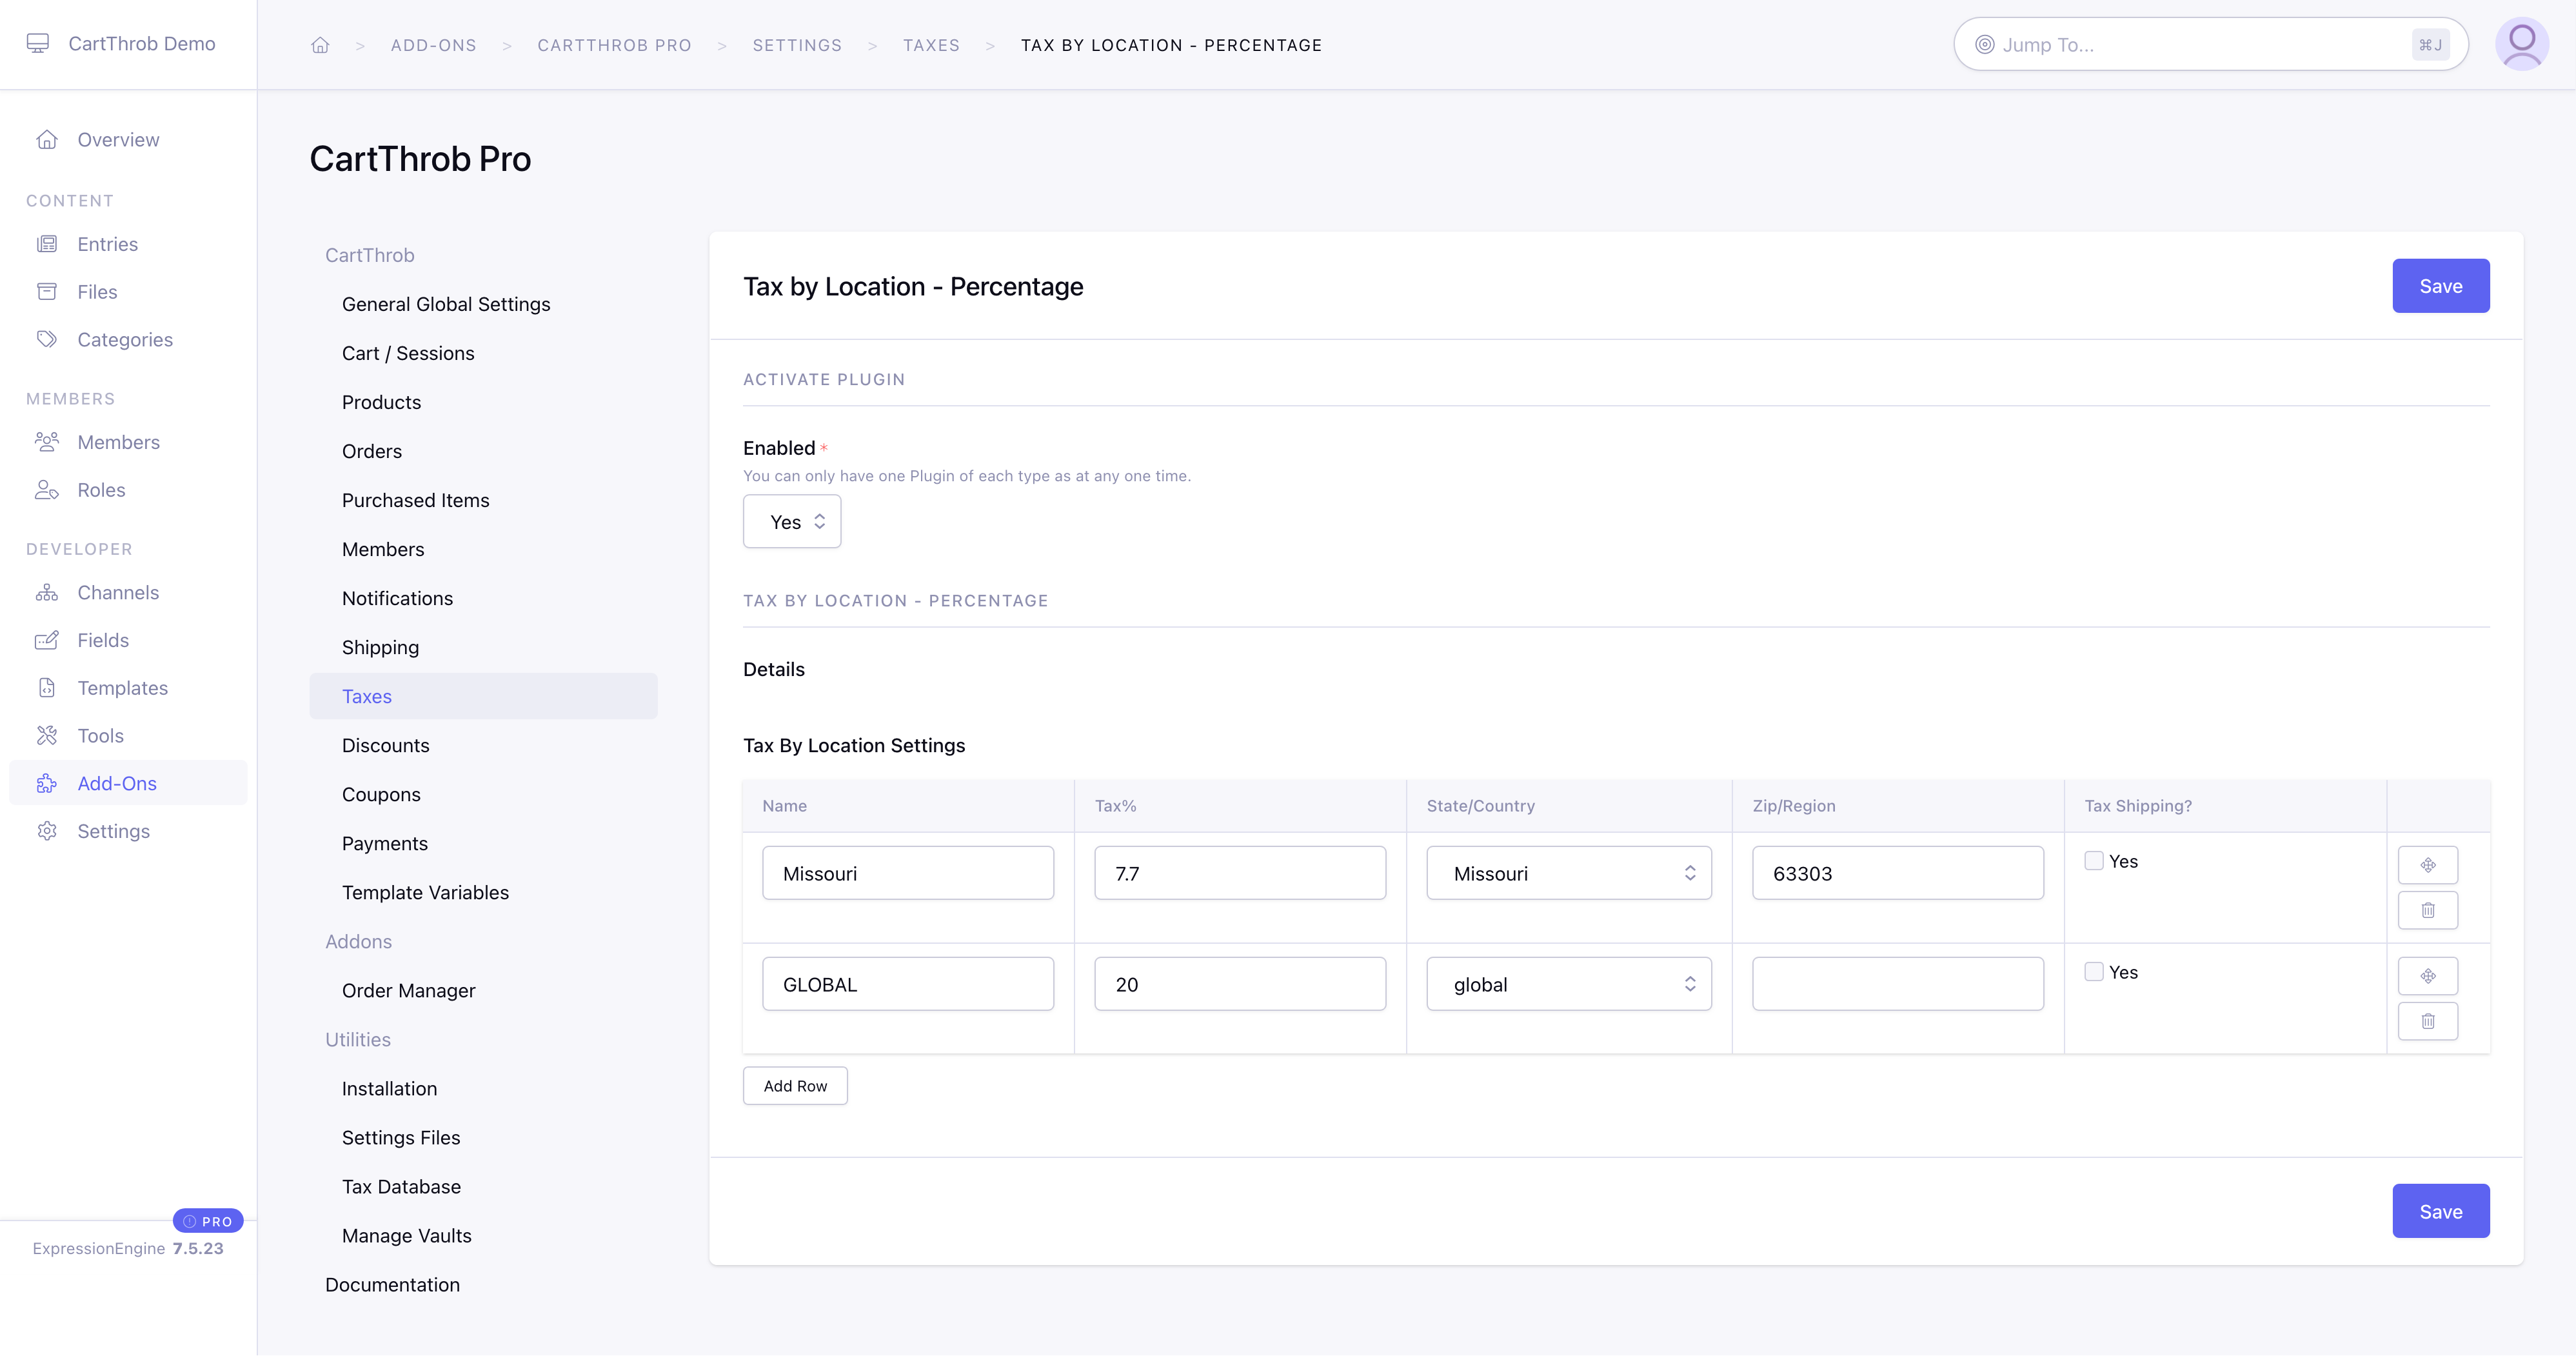This screenshot has height=1356, width=2576.
Task: Expand the Missouri State/Country dropdown
Action: (1568, 873)
